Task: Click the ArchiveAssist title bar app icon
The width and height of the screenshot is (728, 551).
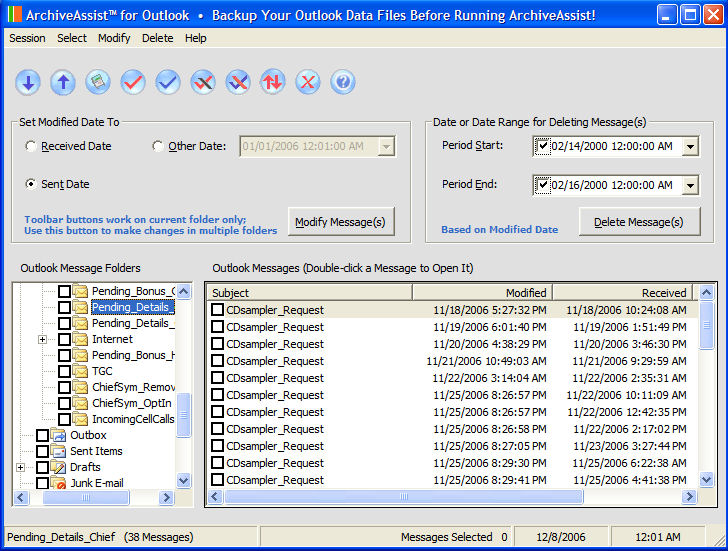Action: [x=14, y=15]
